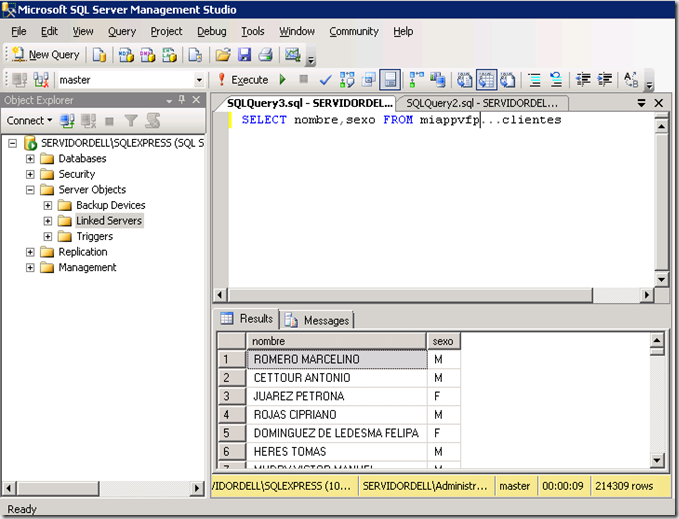Collapse the SERVIDORDELL\SQLEXPRESS server node
This screenshot has height=519, width=679.
tap(13, 143)
